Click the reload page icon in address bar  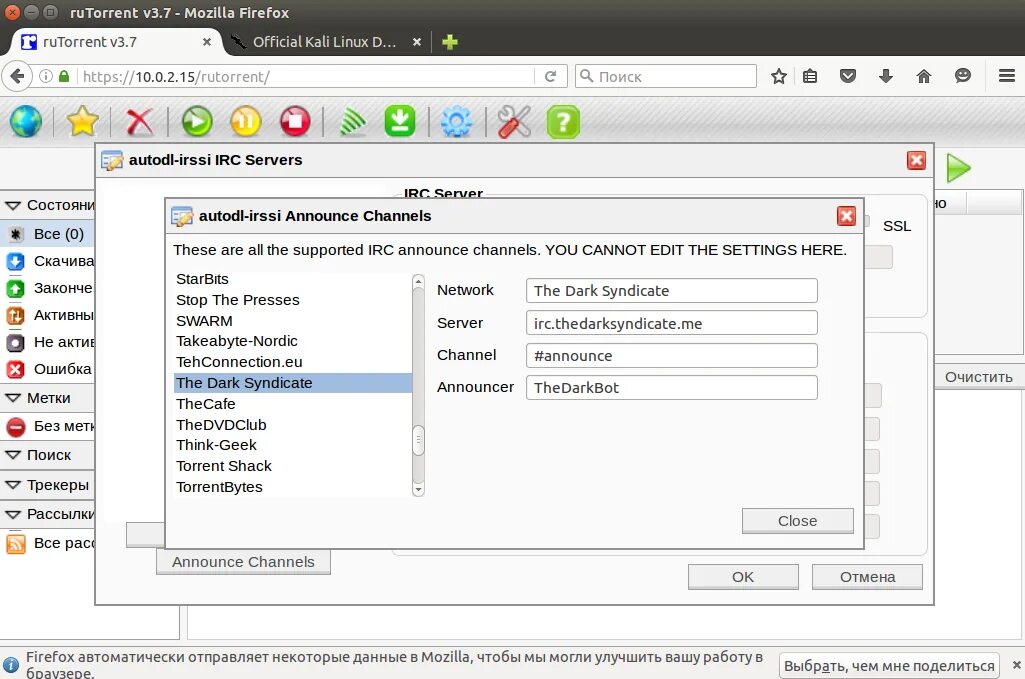coord(550,76)
